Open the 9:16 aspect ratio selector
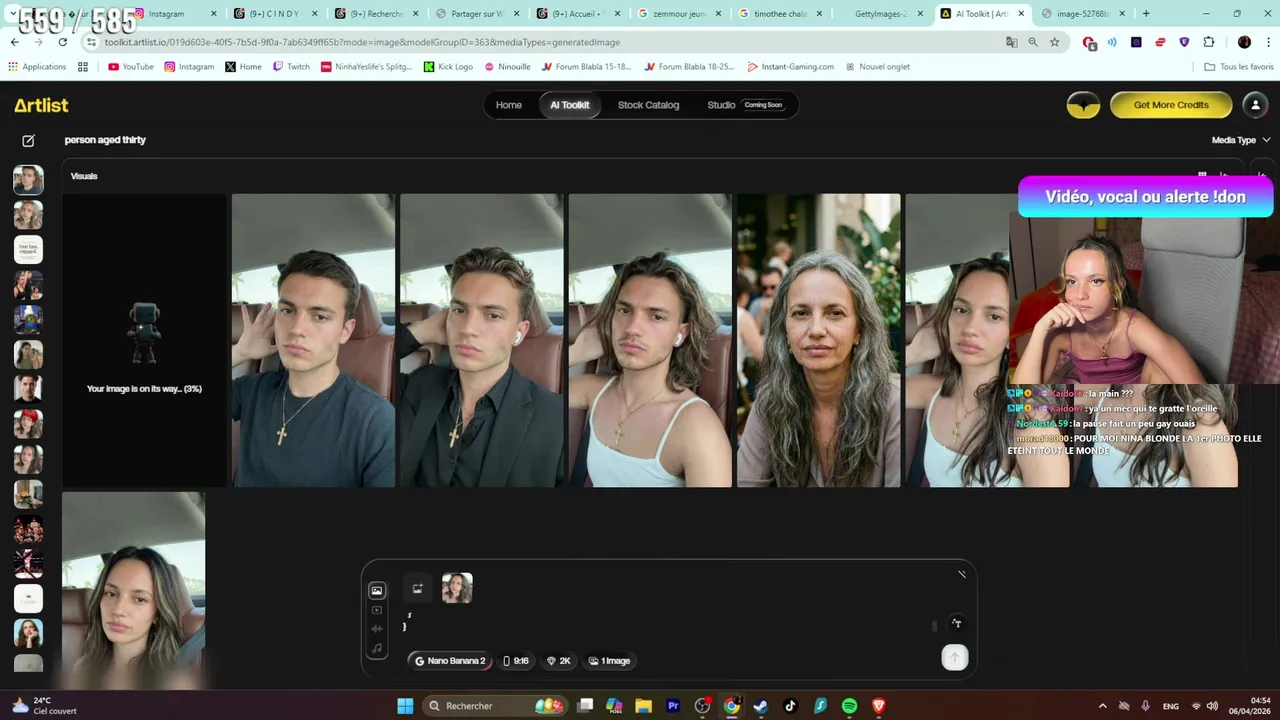Screen dimensions: 1280x720 click(516, 661)
